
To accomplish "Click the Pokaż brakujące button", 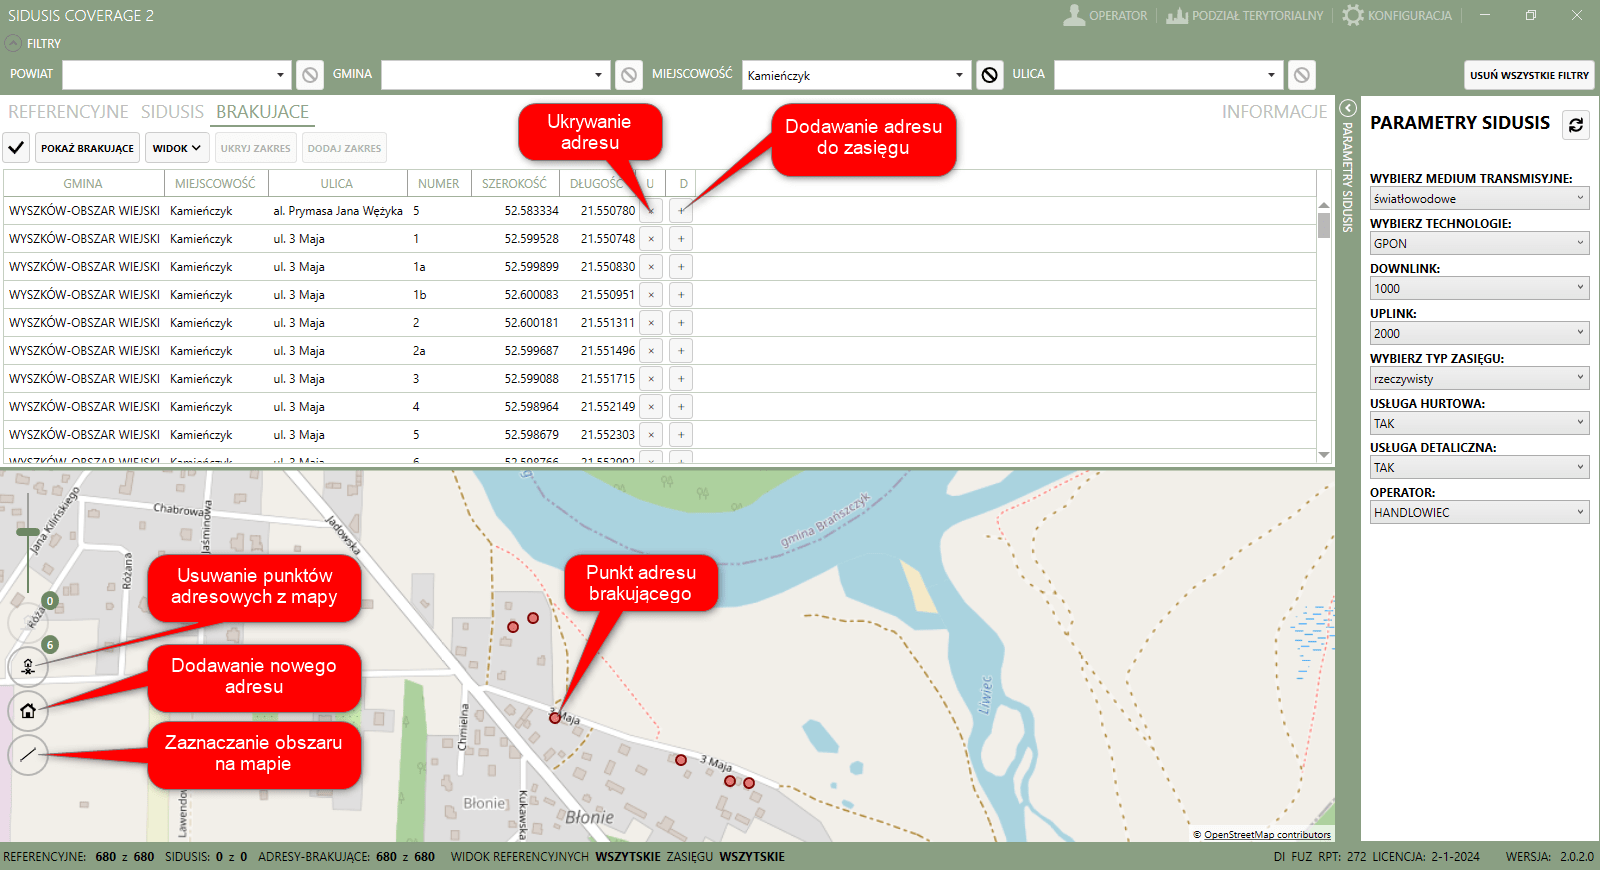I will click(87, 148).
